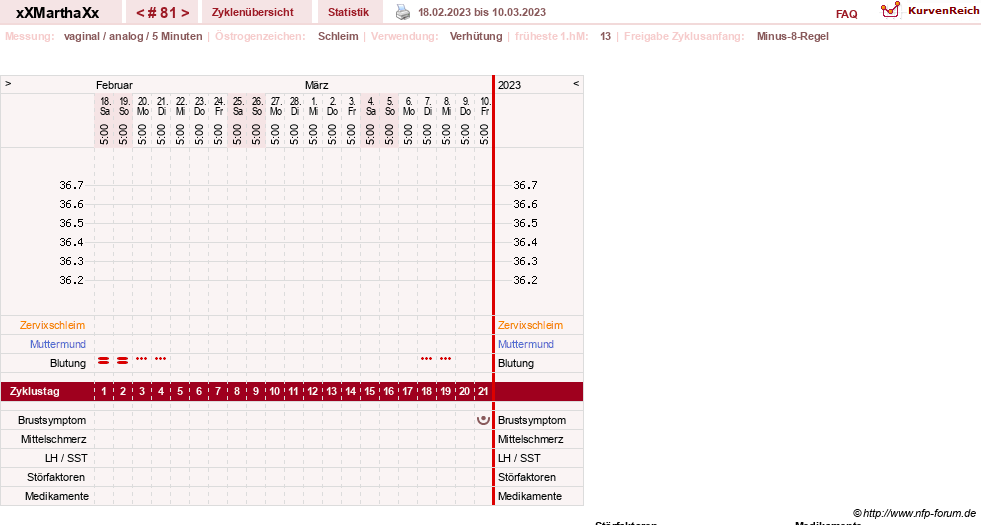
Task: Click the nfp-forum.de copyright link
Action: 914,513
